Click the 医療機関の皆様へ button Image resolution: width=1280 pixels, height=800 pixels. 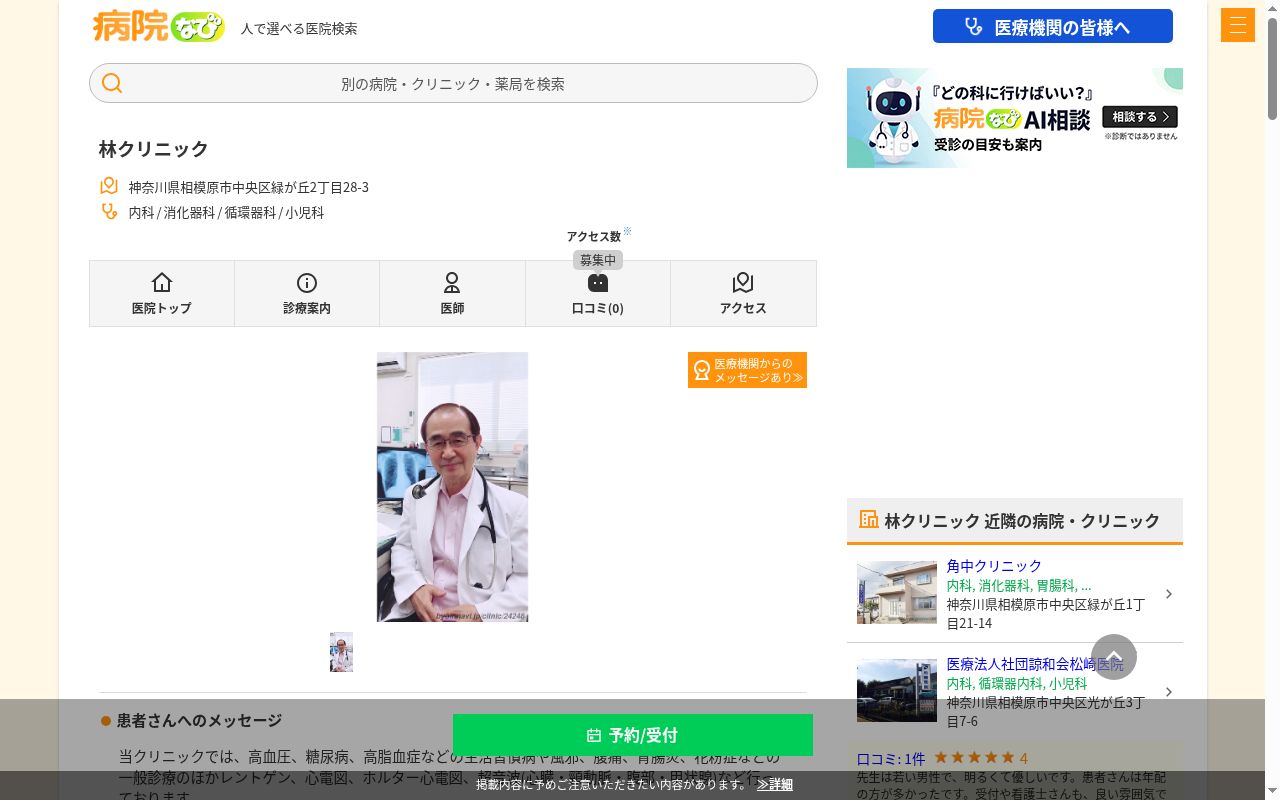click(1053, 26)
